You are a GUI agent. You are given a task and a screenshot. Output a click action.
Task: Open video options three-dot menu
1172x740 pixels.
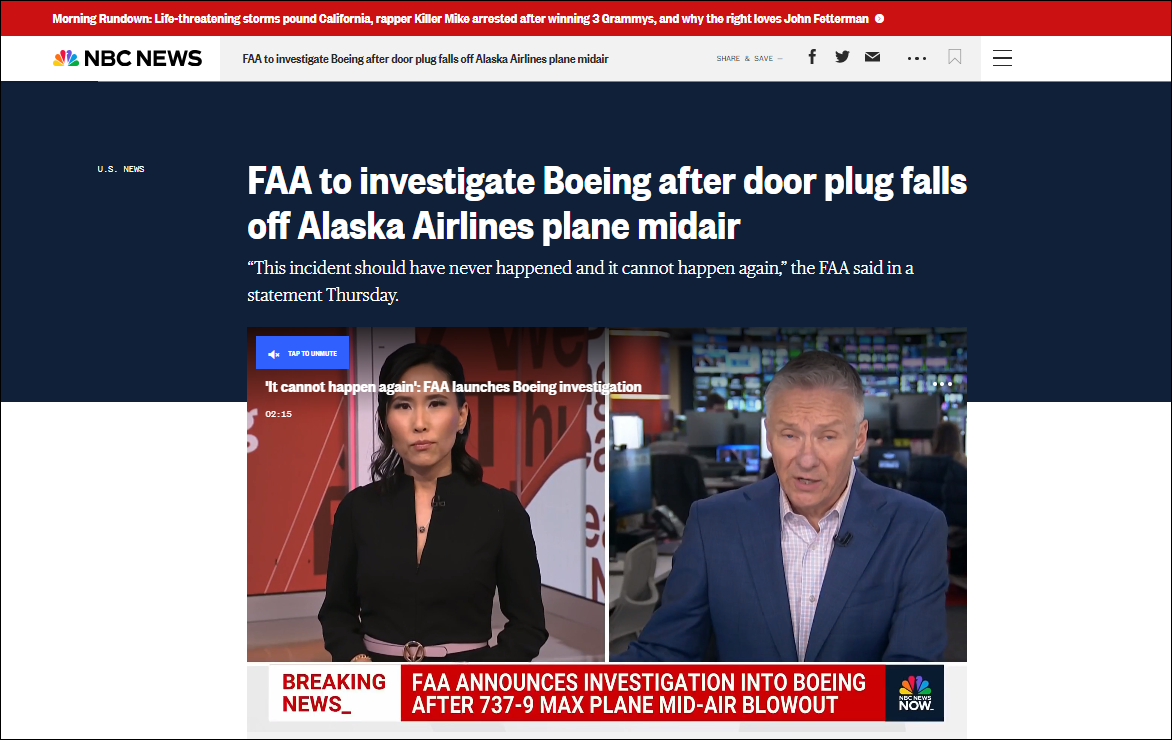(942, 384)
